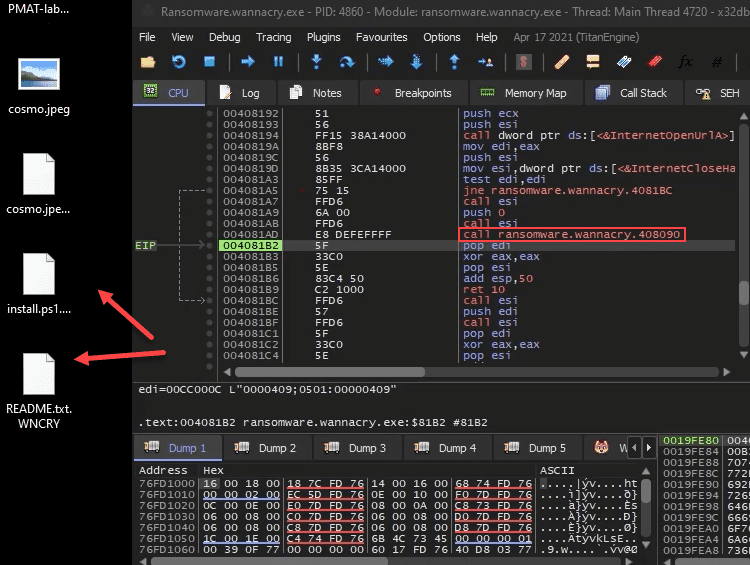The width and height of the screenshot is (750, 565).
Task: Click the fx functions toolbar icon
Action: pyautogui.click(x=686, y=62)
